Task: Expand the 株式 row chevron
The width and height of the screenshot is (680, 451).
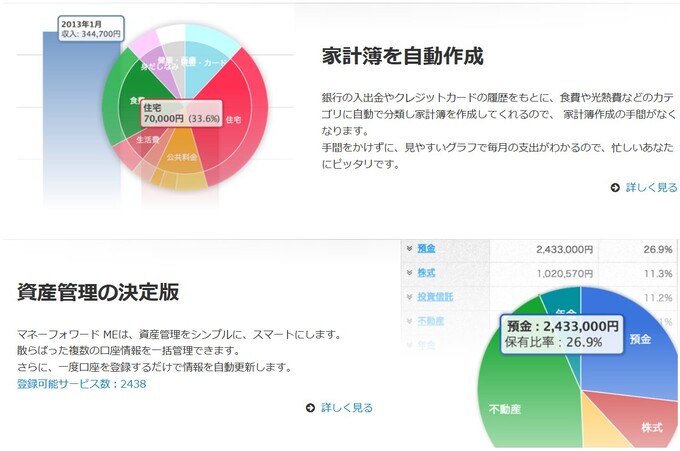Action: click(x=409, y=273)
